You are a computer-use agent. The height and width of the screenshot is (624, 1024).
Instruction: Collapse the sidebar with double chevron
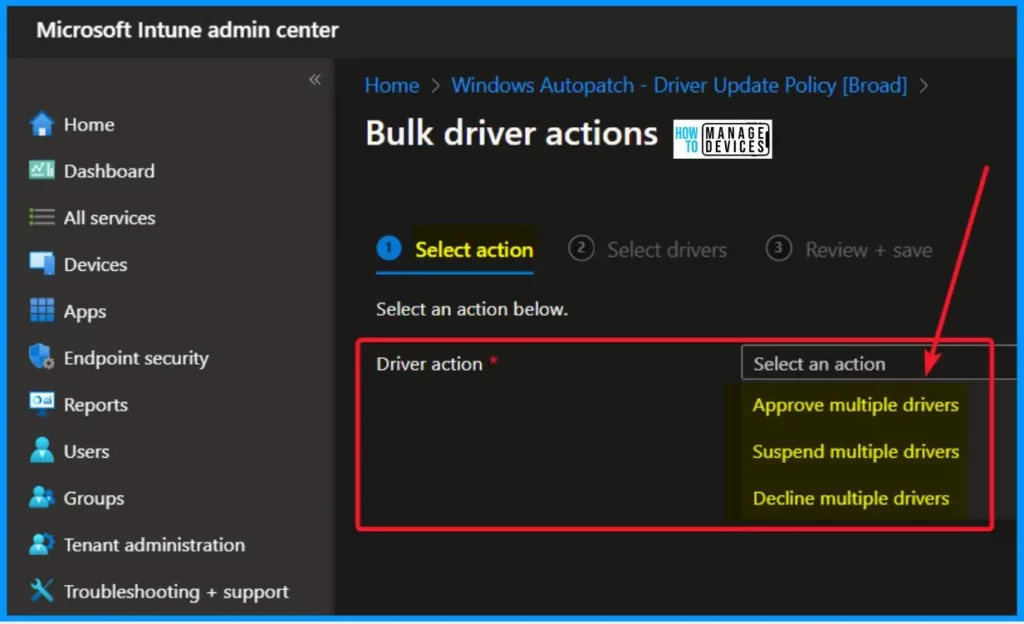click(x=315, y=80)
